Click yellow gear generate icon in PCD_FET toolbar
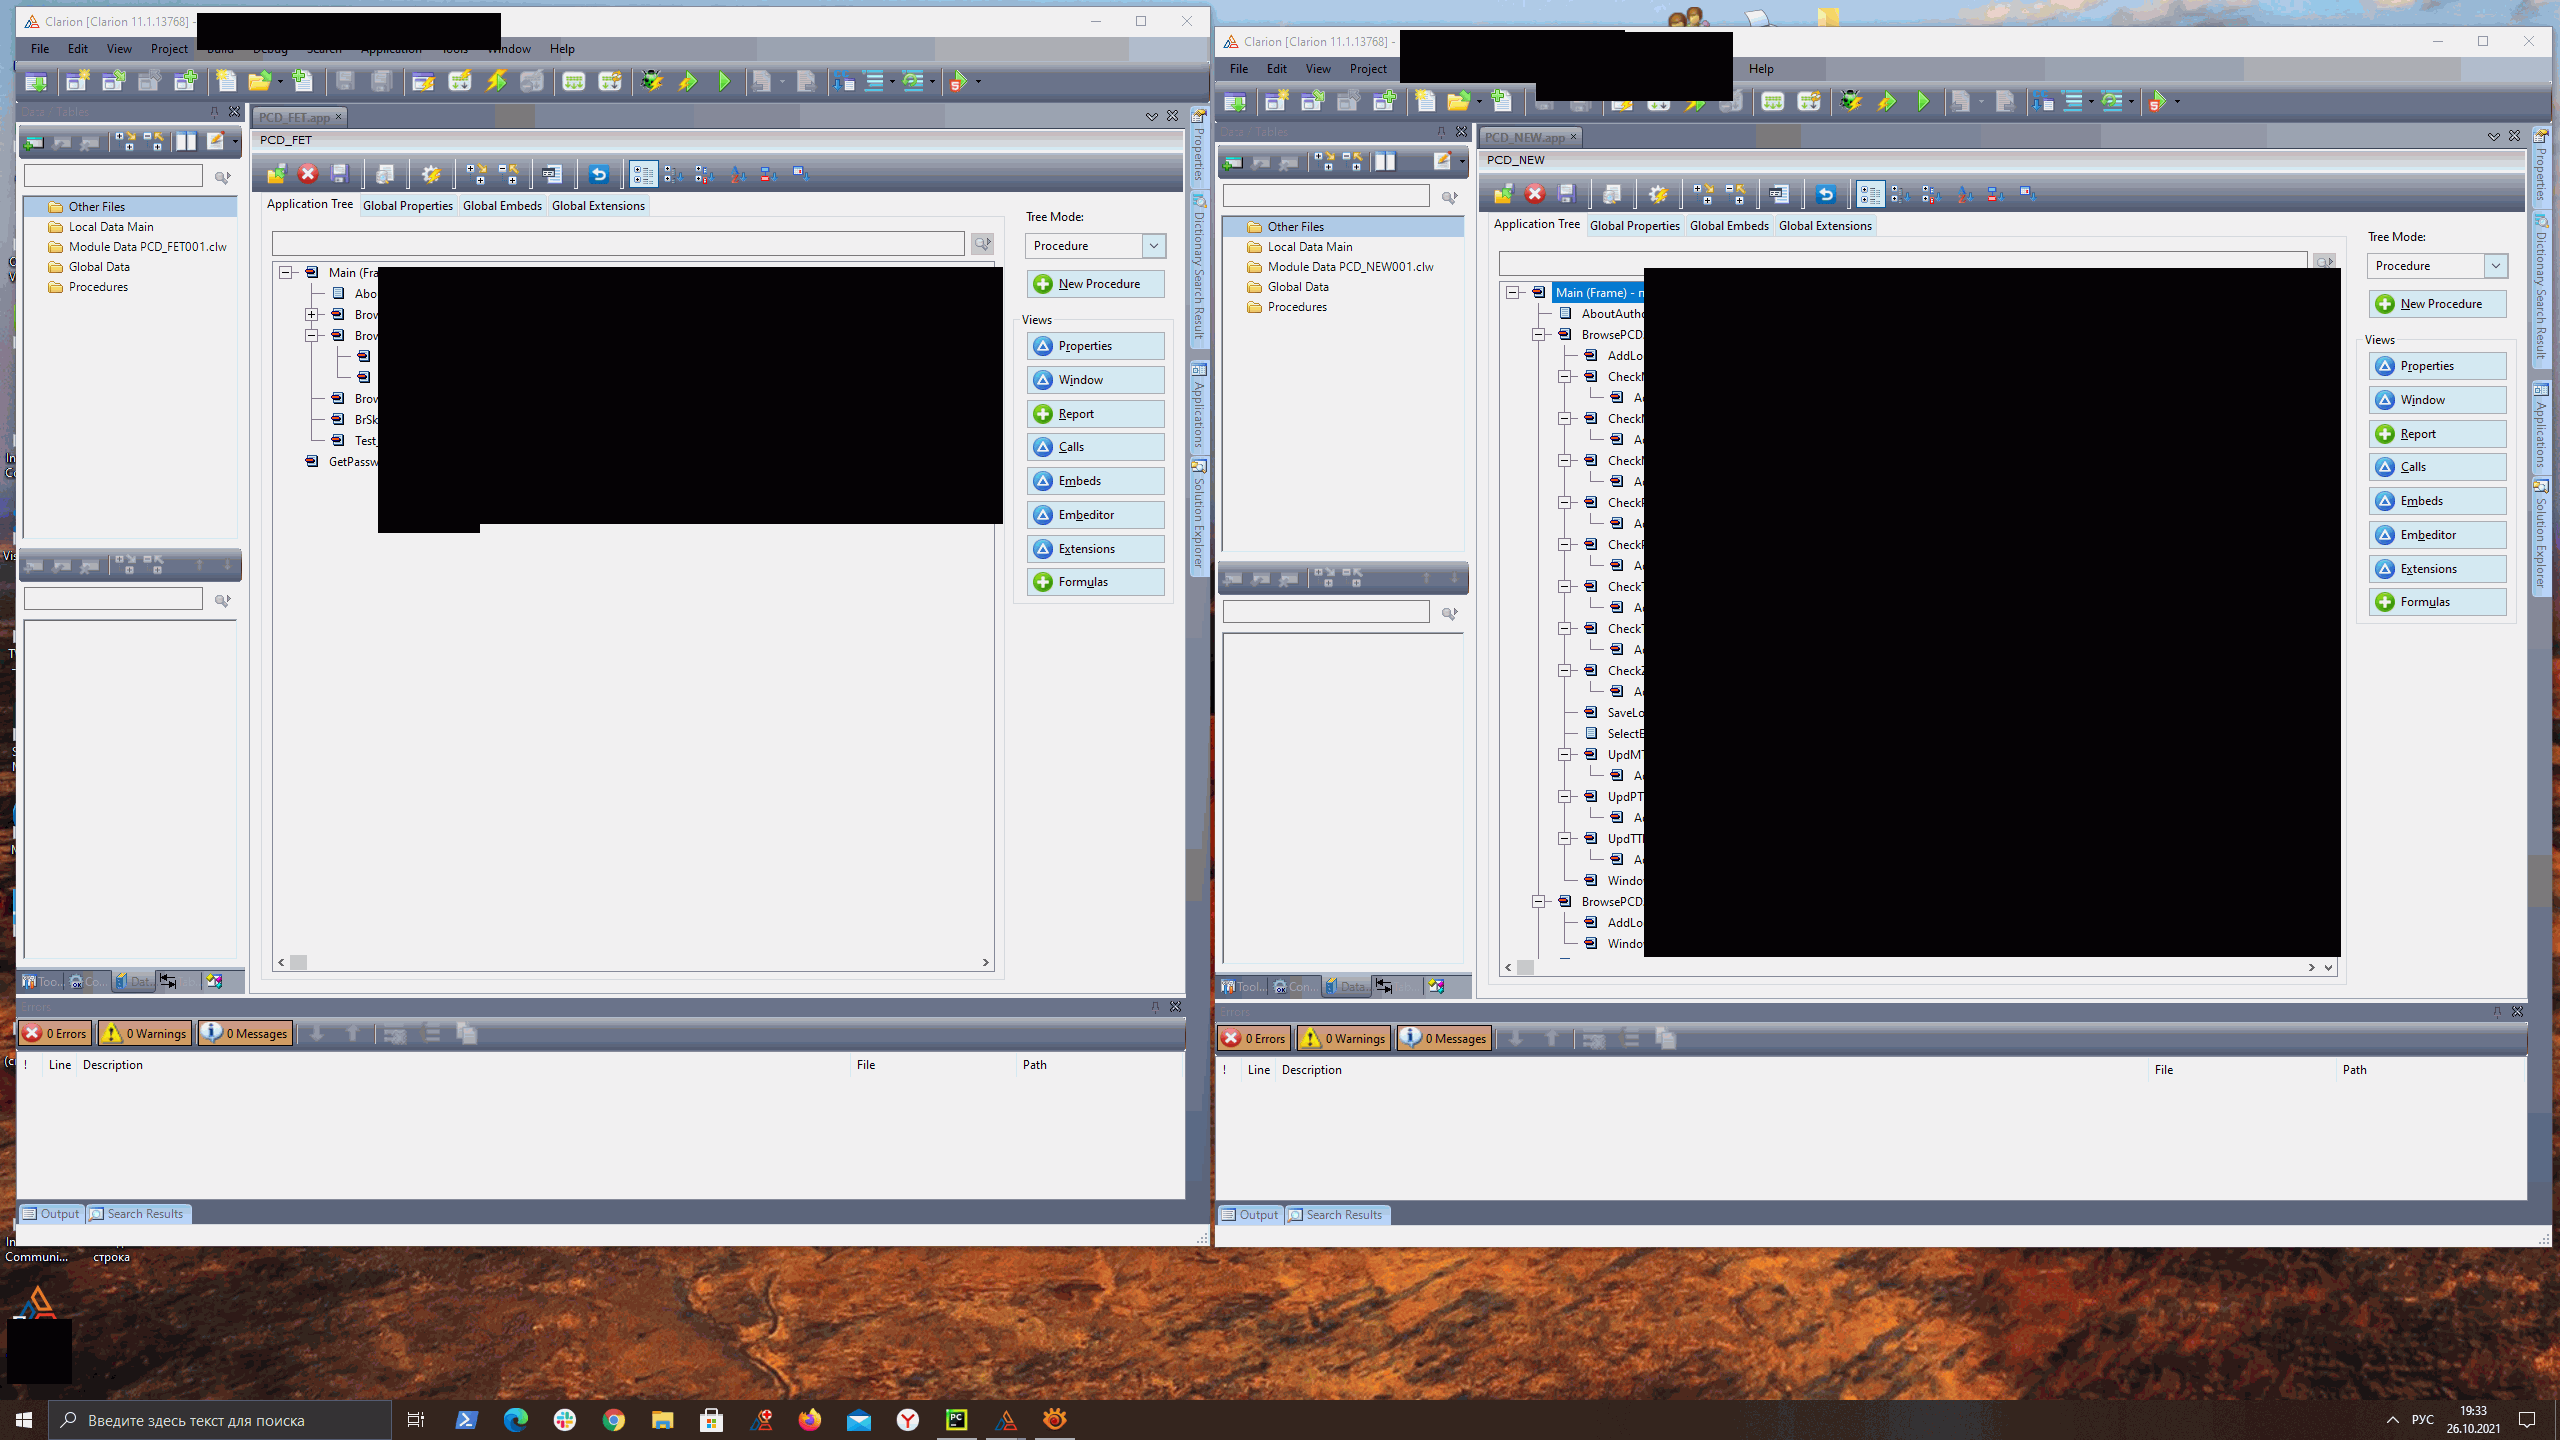Image resolution: width=2560 pixels, height=1440 pixels. (x=431, y=174)
